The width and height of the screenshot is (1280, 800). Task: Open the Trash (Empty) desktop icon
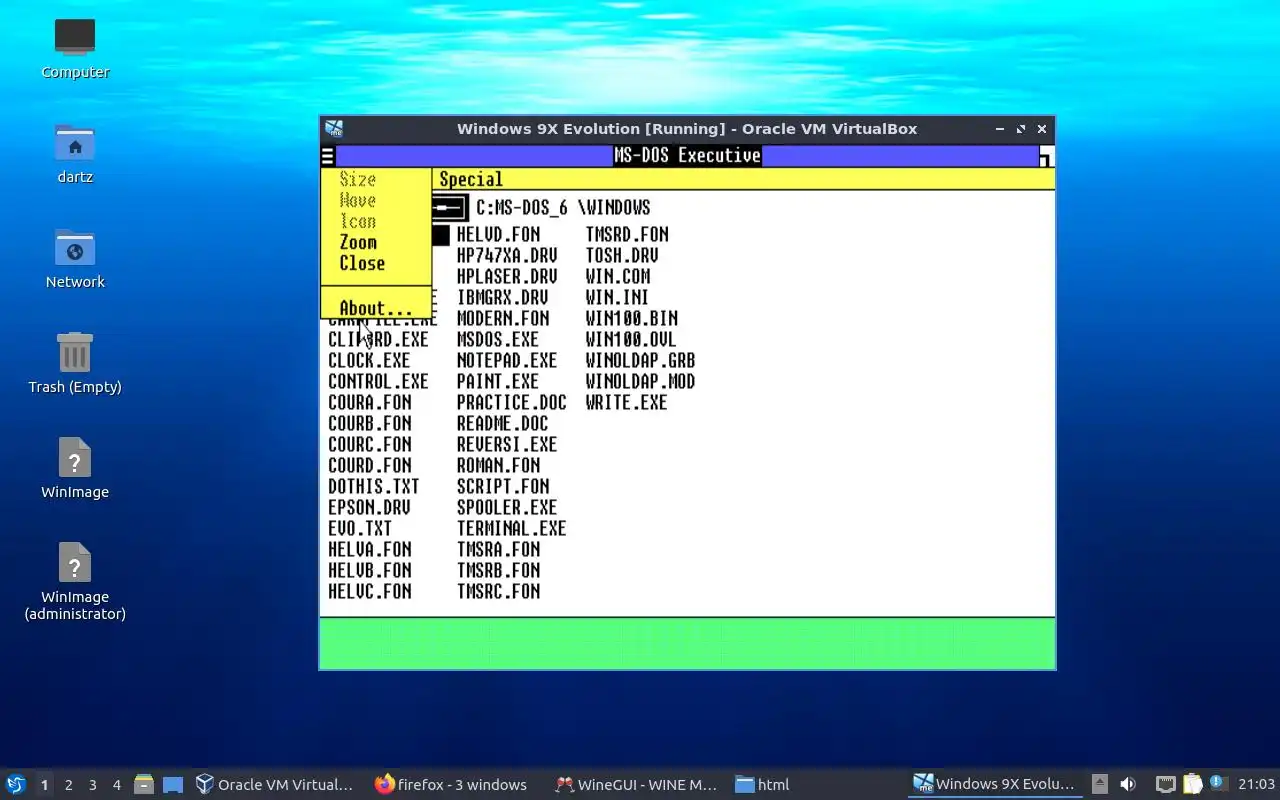click(x=75, y=353)
